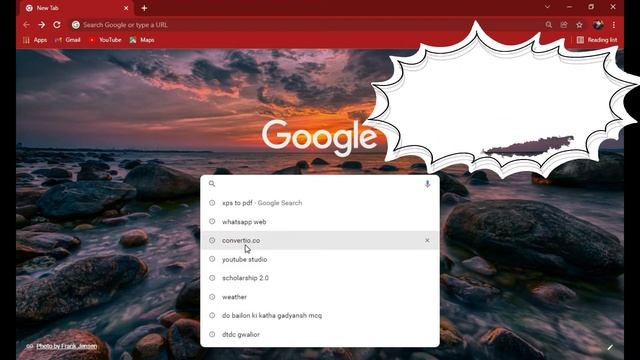Click the Google logo

(x=319, y=138)
